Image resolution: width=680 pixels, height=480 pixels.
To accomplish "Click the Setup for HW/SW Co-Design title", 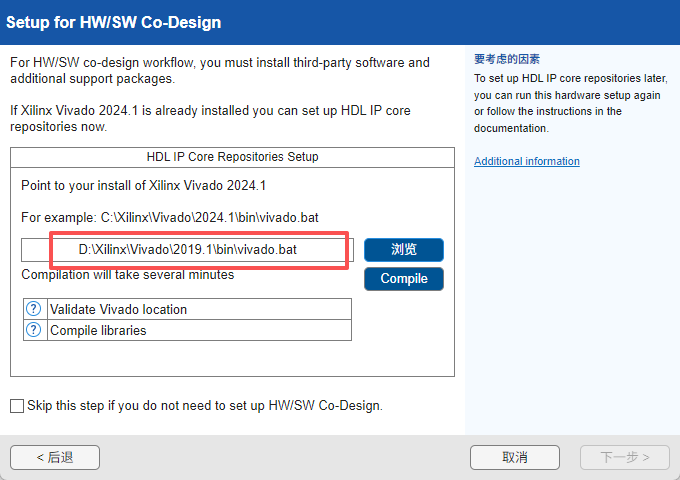I will click(x=114, y=23).
